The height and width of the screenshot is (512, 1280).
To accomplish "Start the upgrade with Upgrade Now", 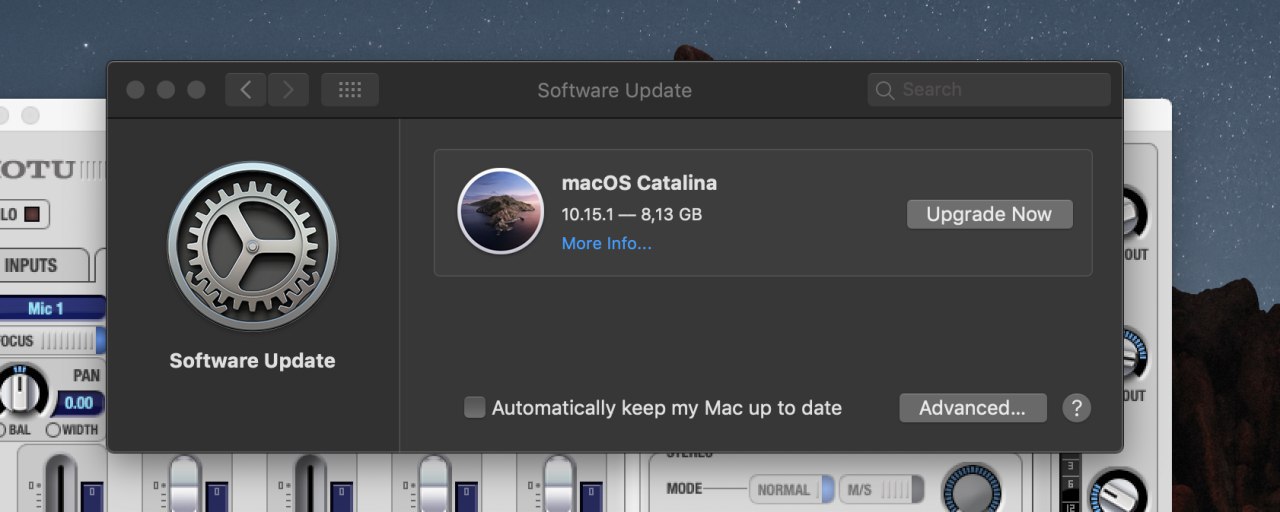I will 989,214.
